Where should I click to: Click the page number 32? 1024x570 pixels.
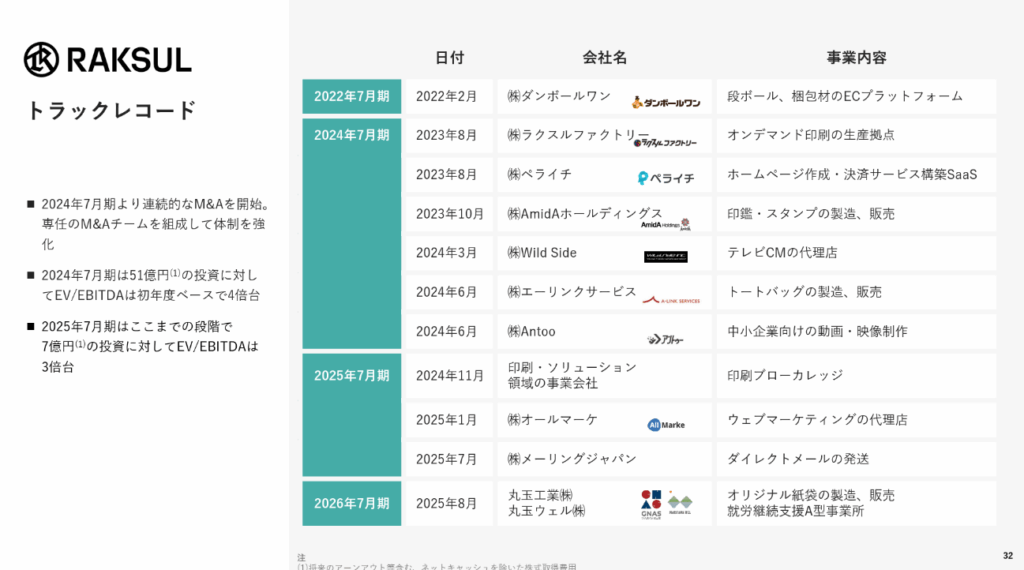point(1008,556)
